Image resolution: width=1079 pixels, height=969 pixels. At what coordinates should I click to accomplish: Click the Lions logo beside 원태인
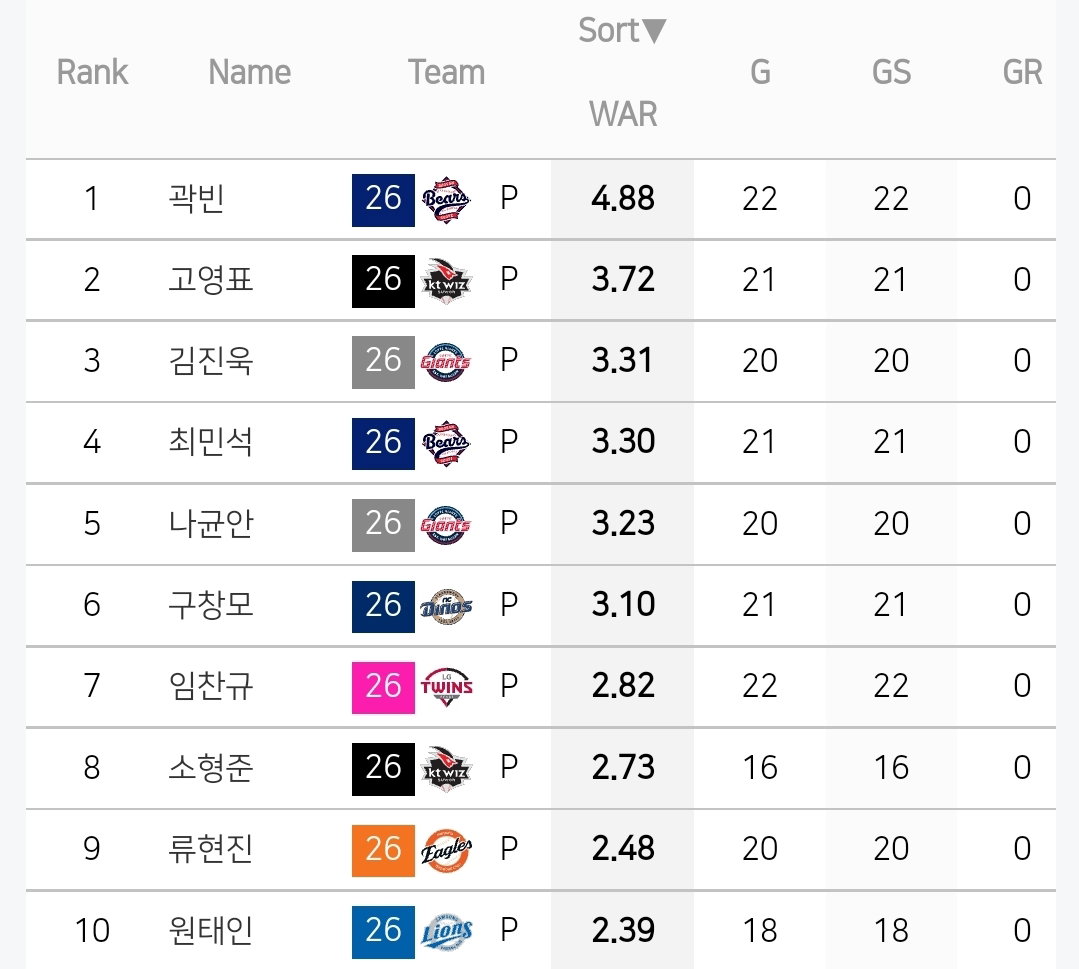coord(446,932)
